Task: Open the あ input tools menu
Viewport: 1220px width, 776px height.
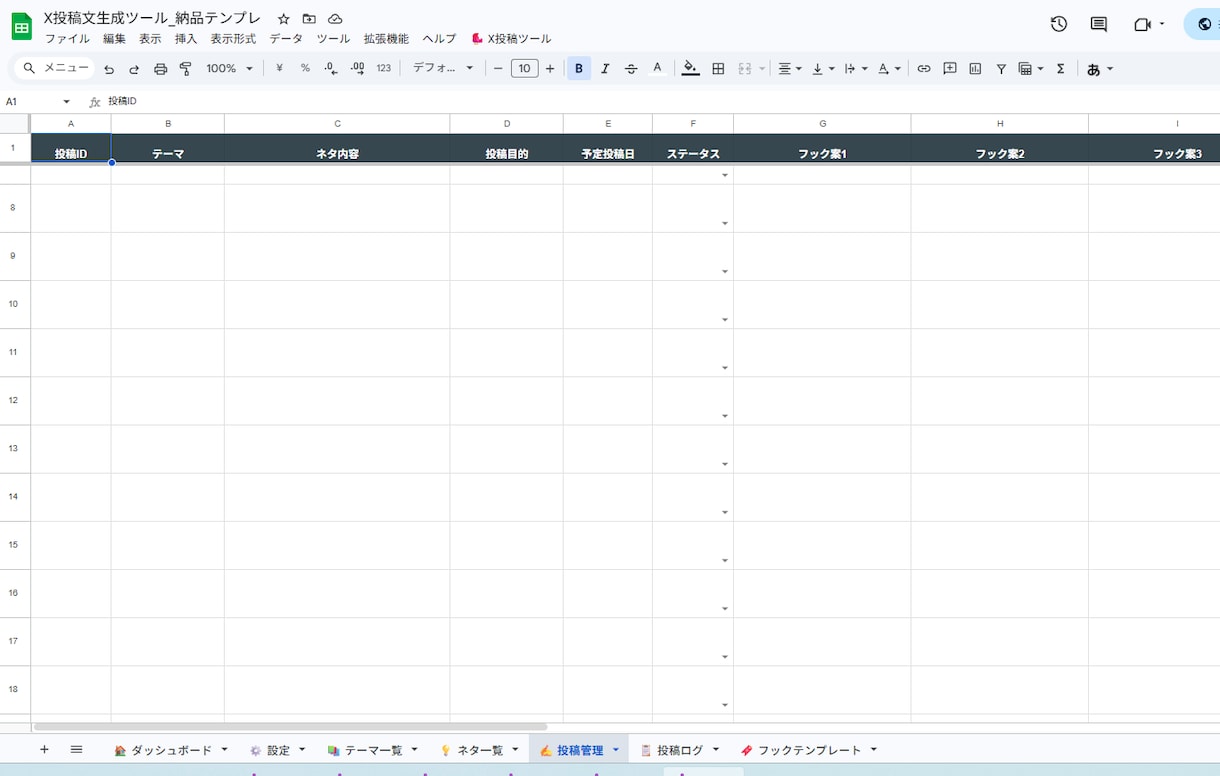Action: pyautogui.click(x=1100, y=69)
